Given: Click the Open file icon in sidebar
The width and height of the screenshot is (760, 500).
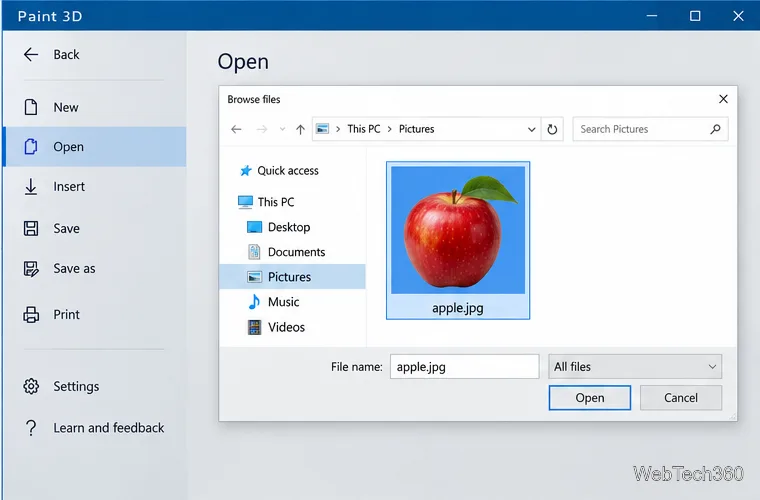Looking at the screenshot, I should click(x=31, y=146).
